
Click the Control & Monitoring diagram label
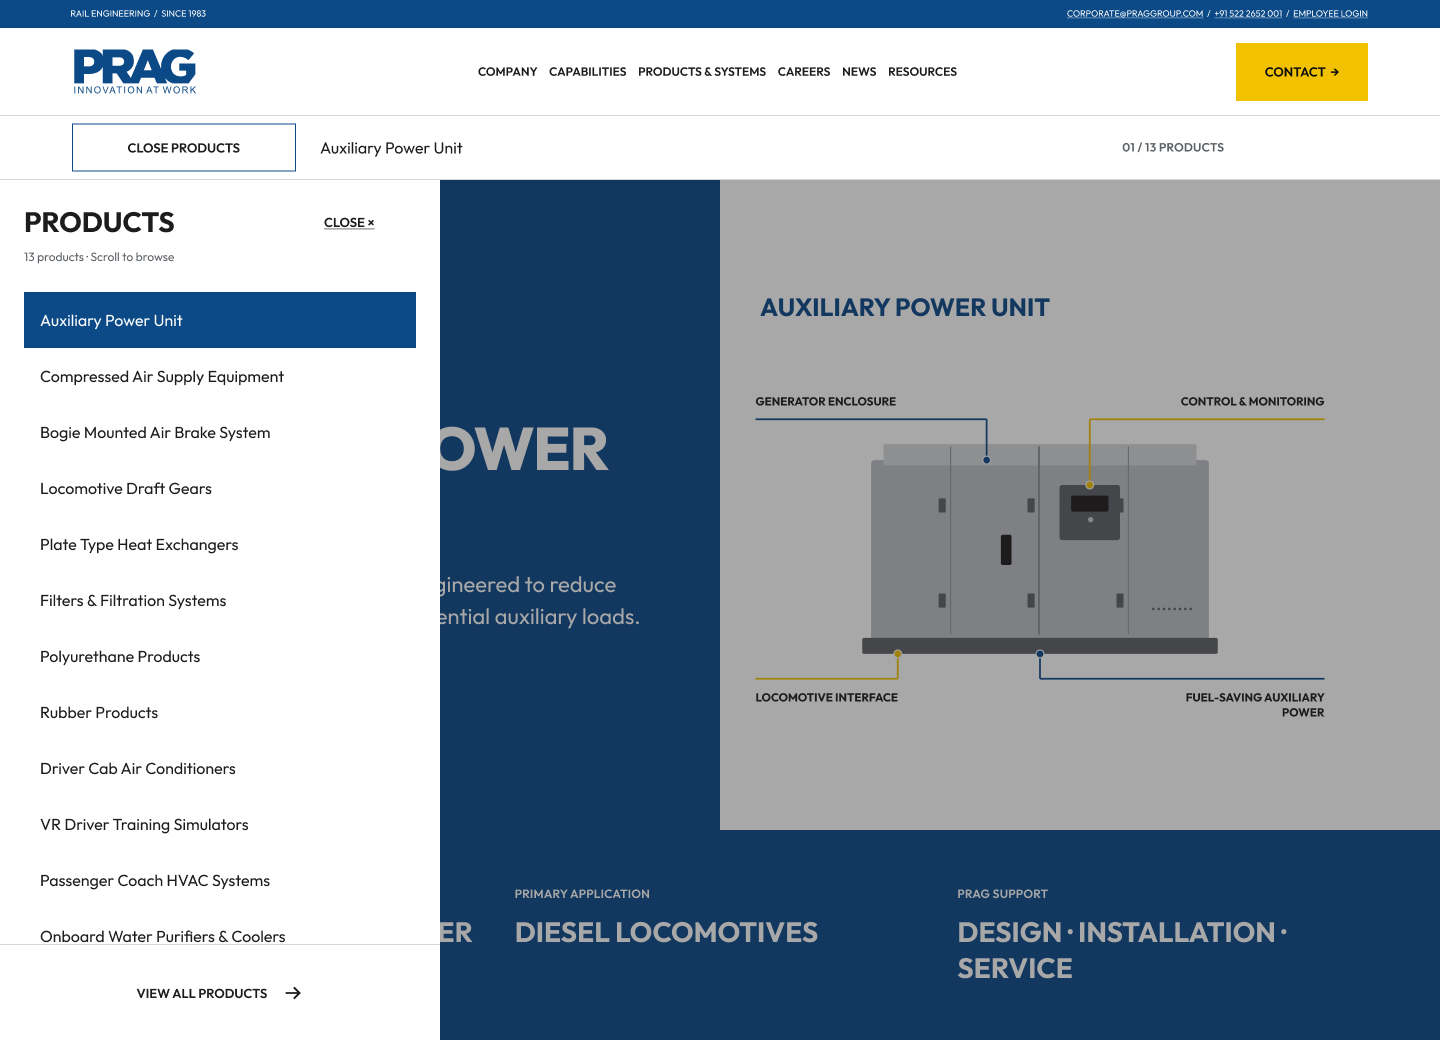(1252, 401)
